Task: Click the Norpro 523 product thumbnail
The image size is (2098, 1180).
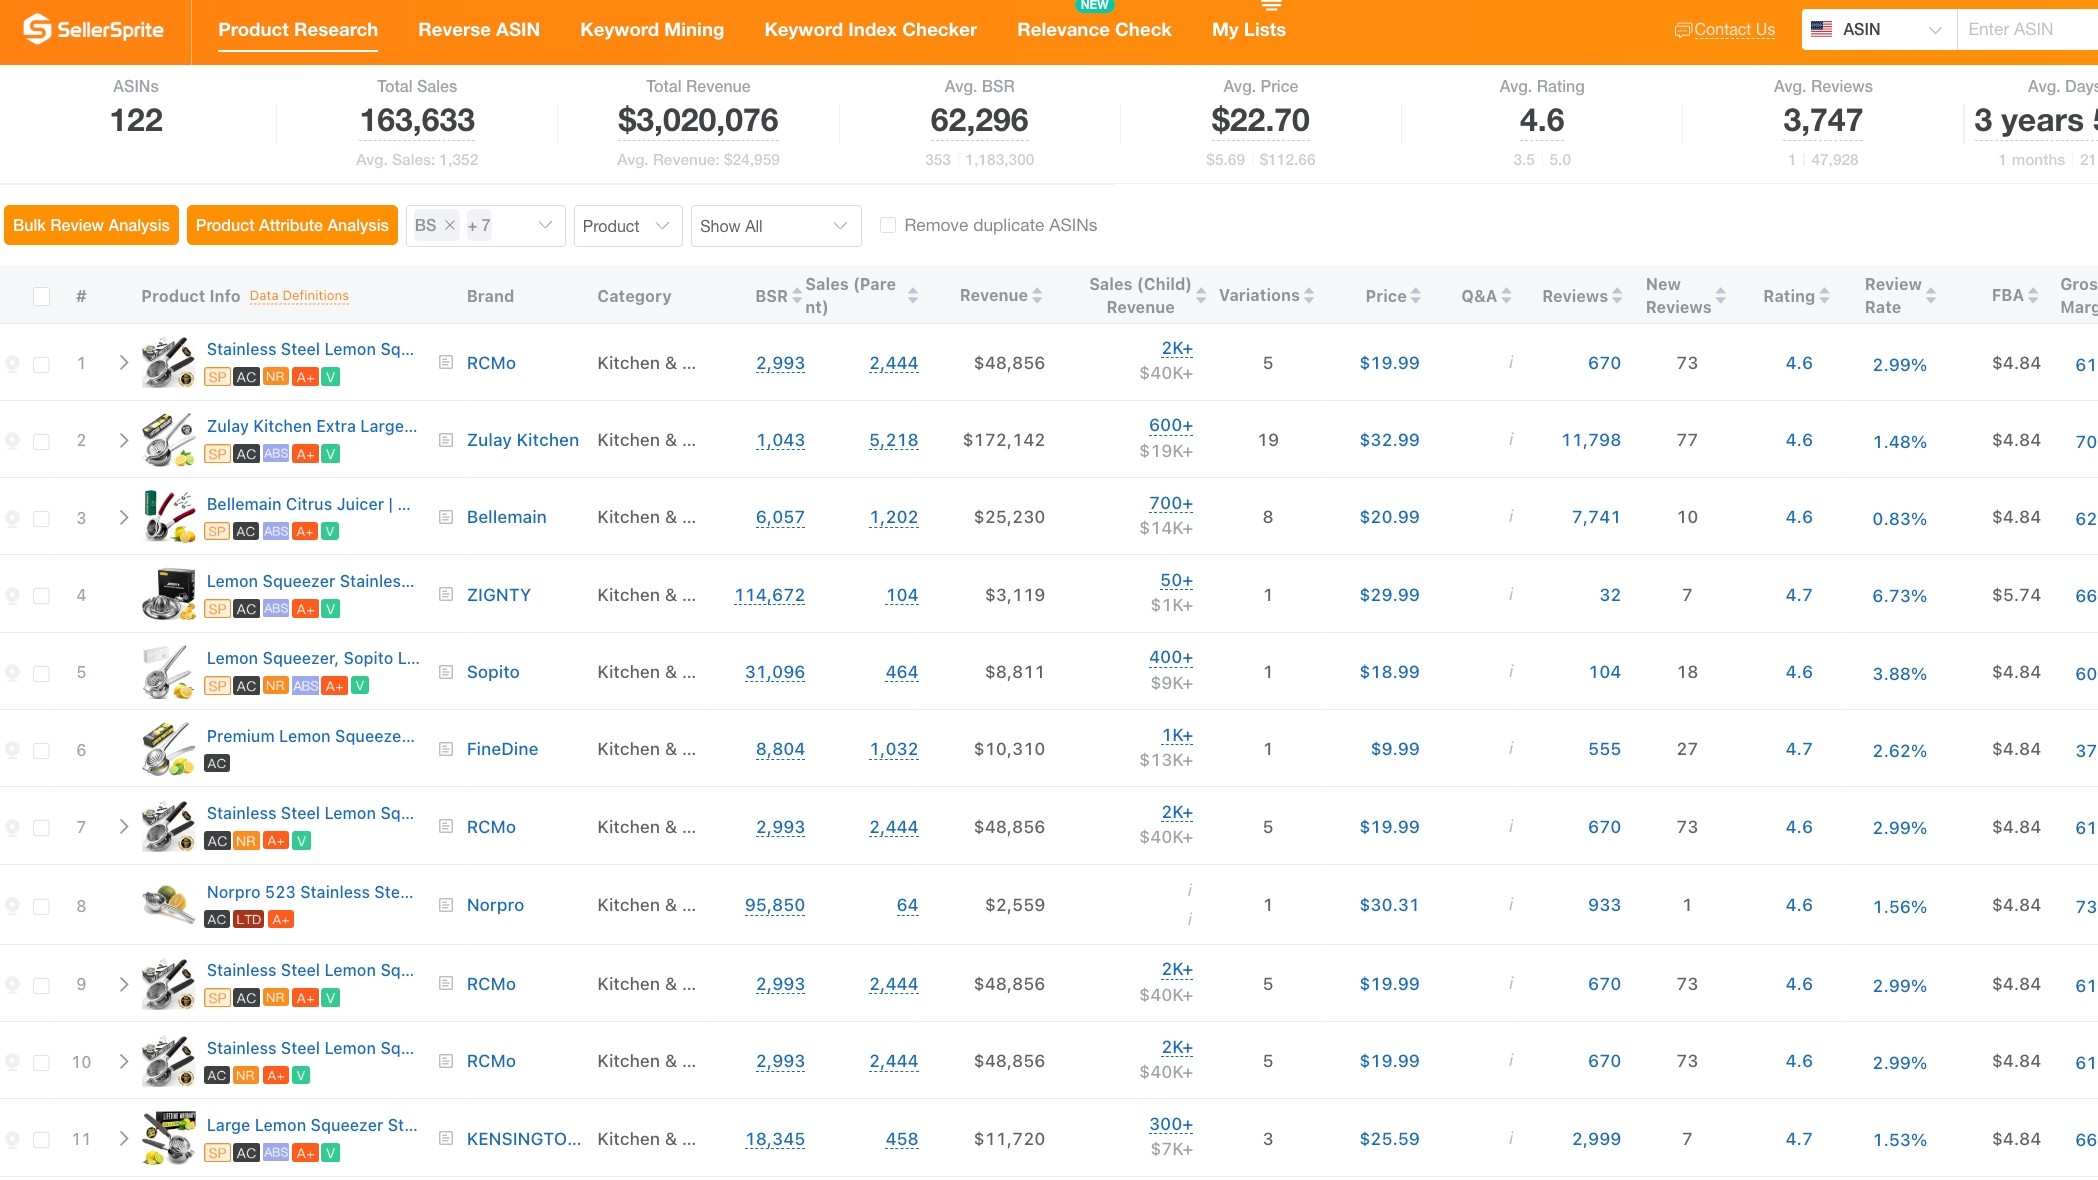Action: (167, 905)
